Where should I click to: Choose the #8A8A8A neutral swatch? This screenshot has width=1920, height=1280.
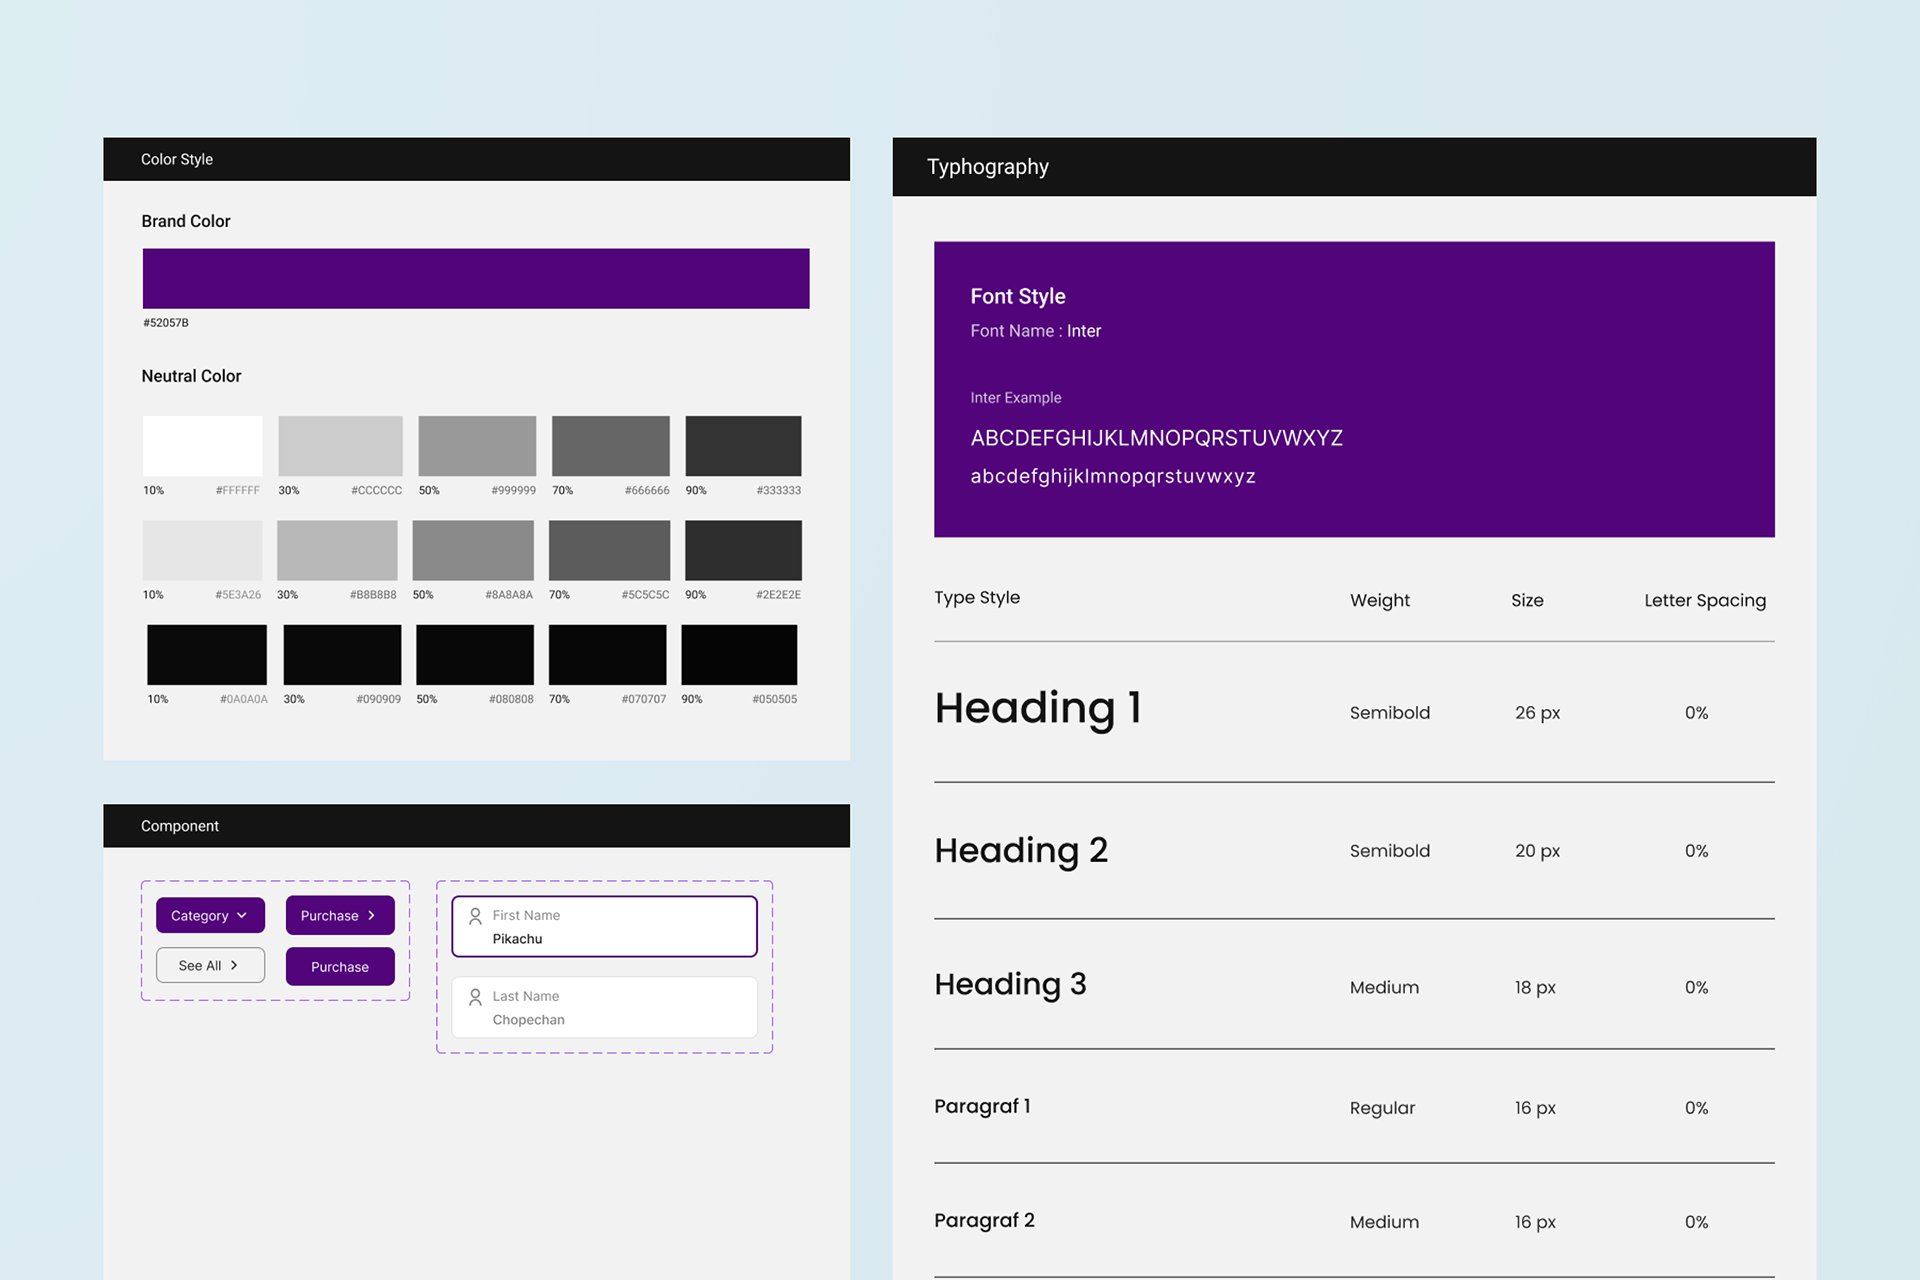tap(473, 550)
